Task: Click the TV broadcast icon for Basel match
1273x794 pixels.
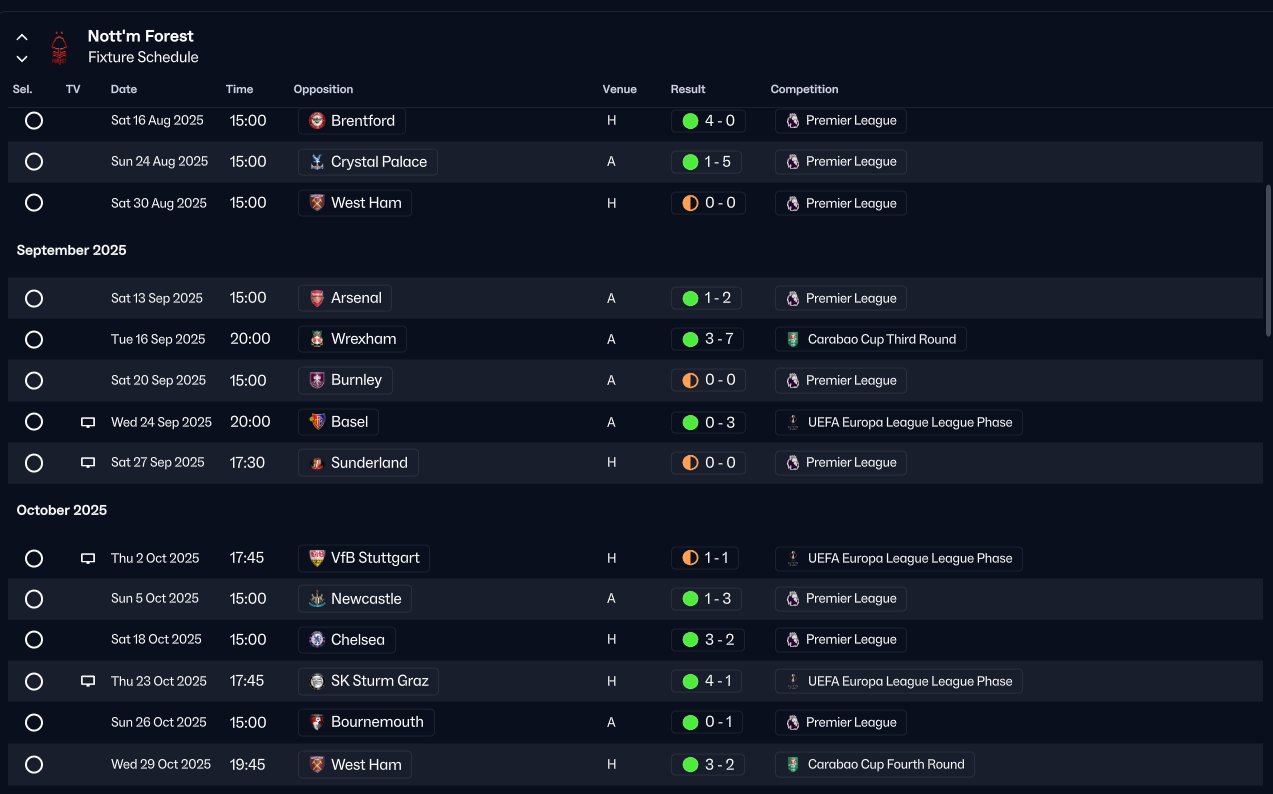Action: point(88,422)
